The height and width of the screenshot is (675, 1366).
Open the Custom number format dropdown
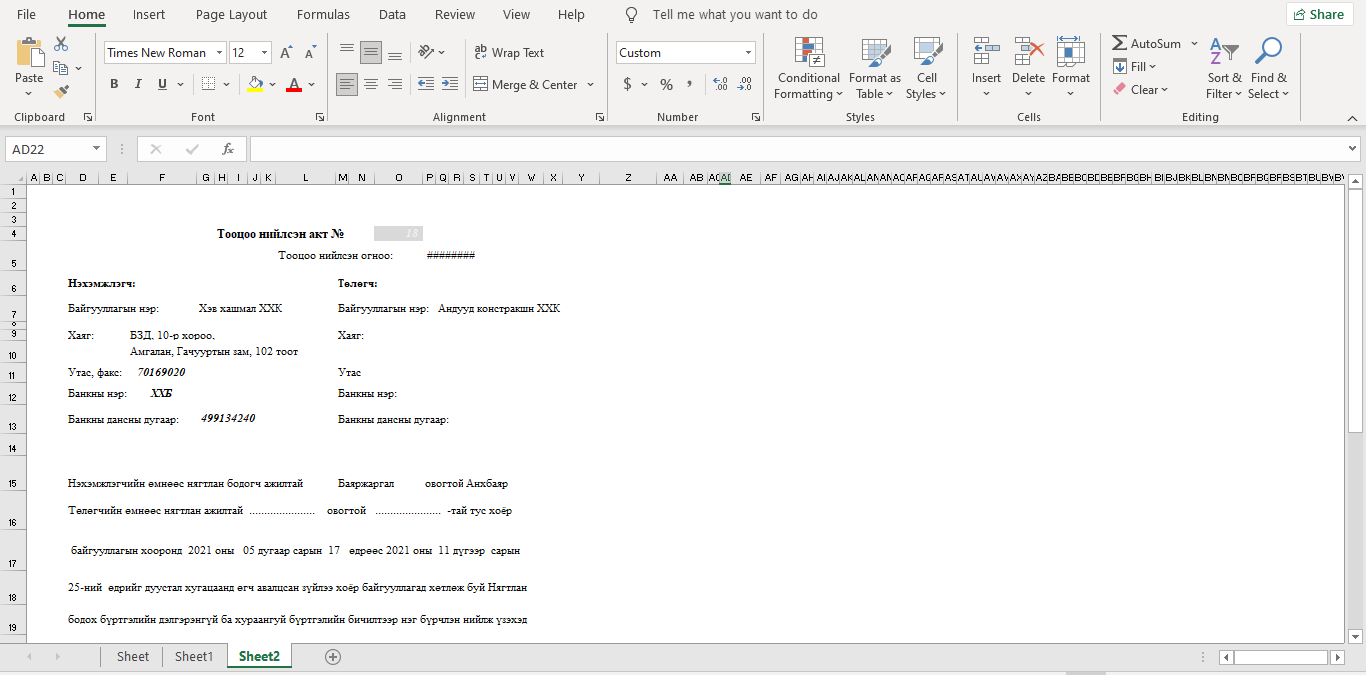coord(748,53)
